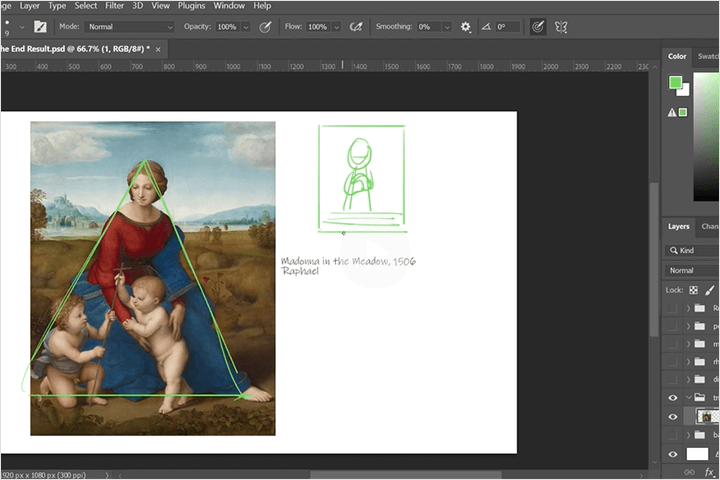
Task: Close the End Result.psd document tab
Action: (x=158, y=49)
